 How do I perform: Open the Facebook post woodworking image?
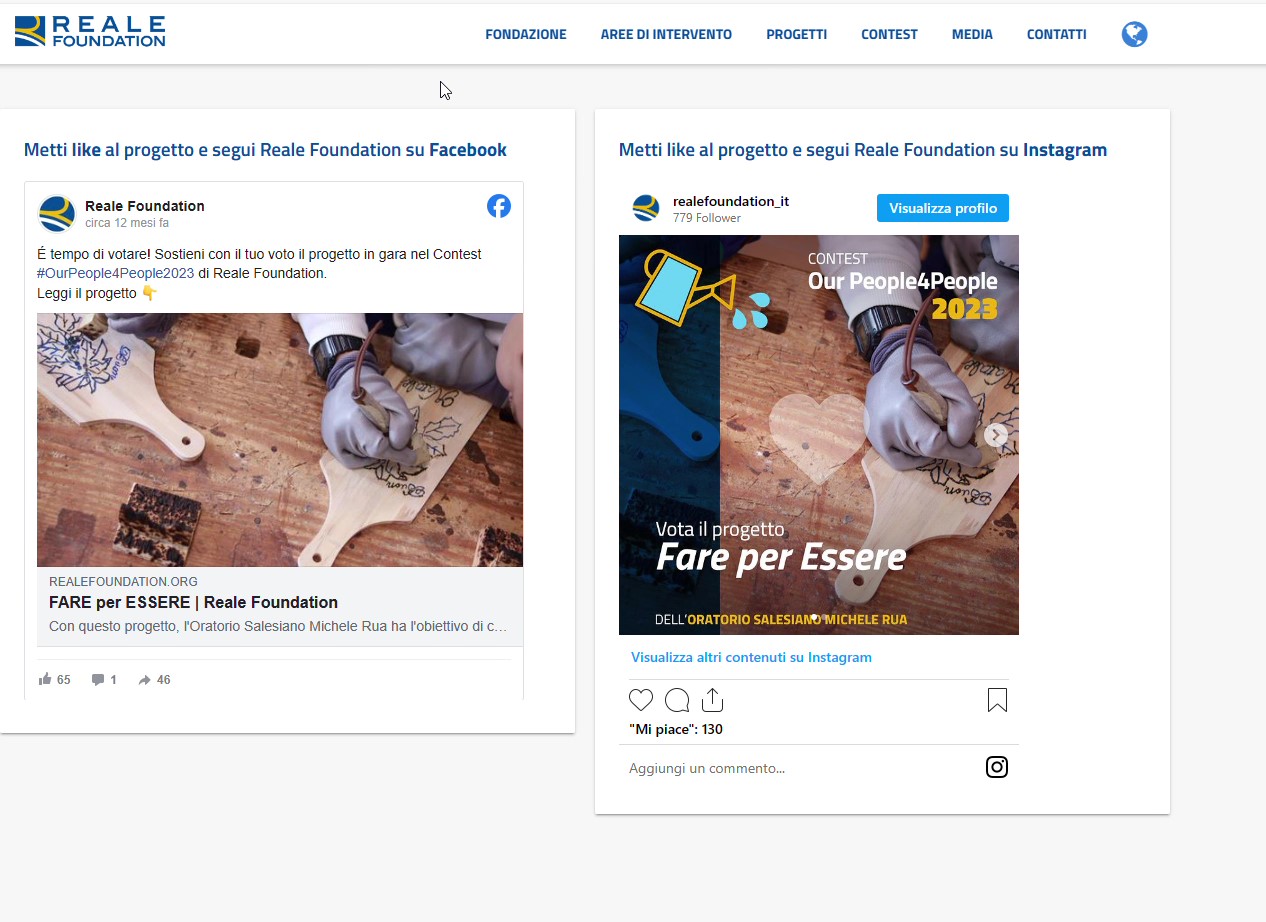click(x=280, y=440)
